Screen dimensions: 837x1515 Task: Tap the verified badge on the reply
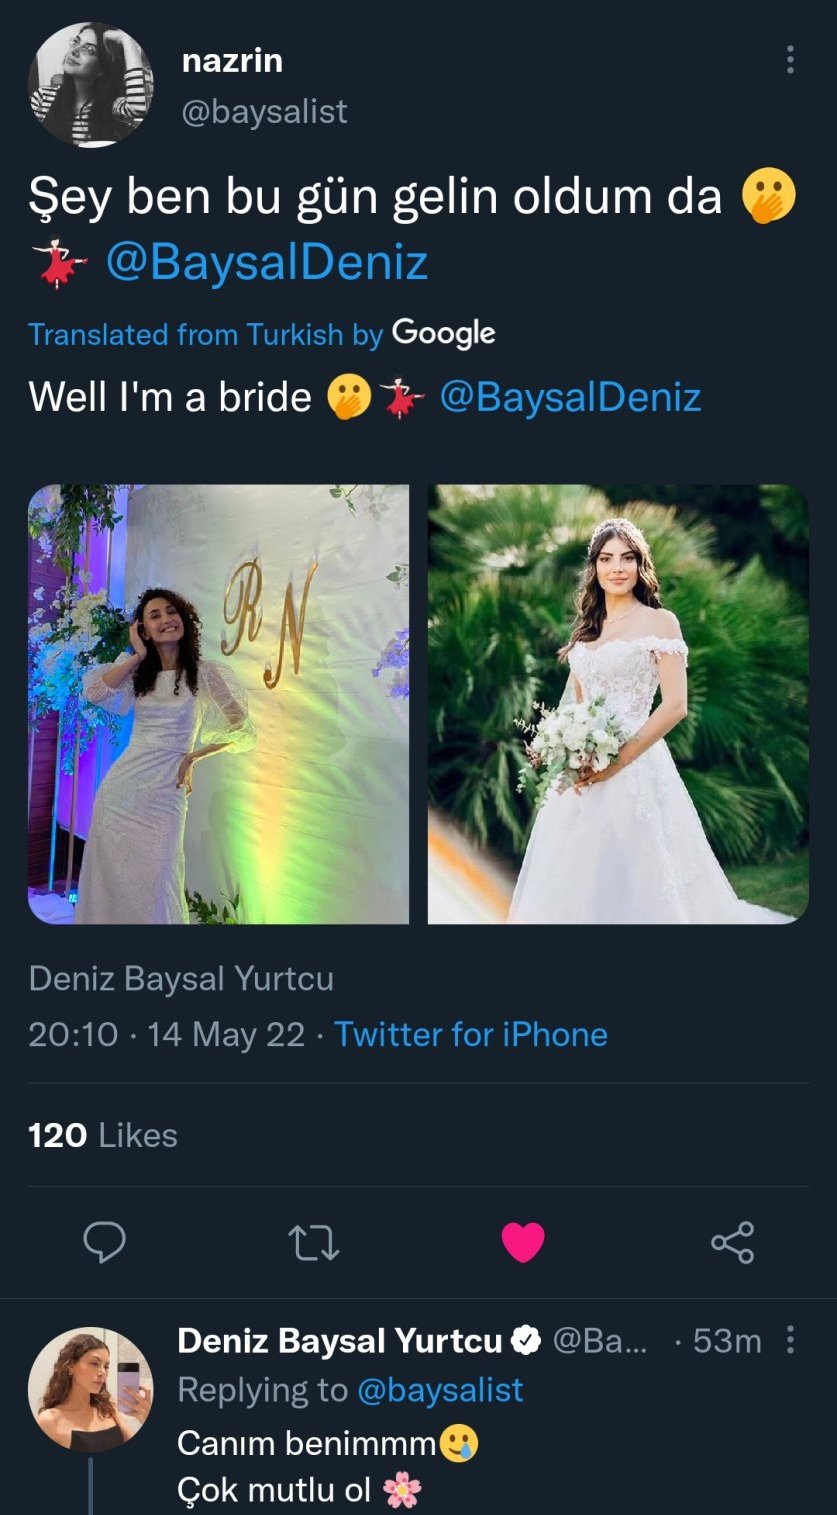pyautogui.click(x=526, y=1341)
